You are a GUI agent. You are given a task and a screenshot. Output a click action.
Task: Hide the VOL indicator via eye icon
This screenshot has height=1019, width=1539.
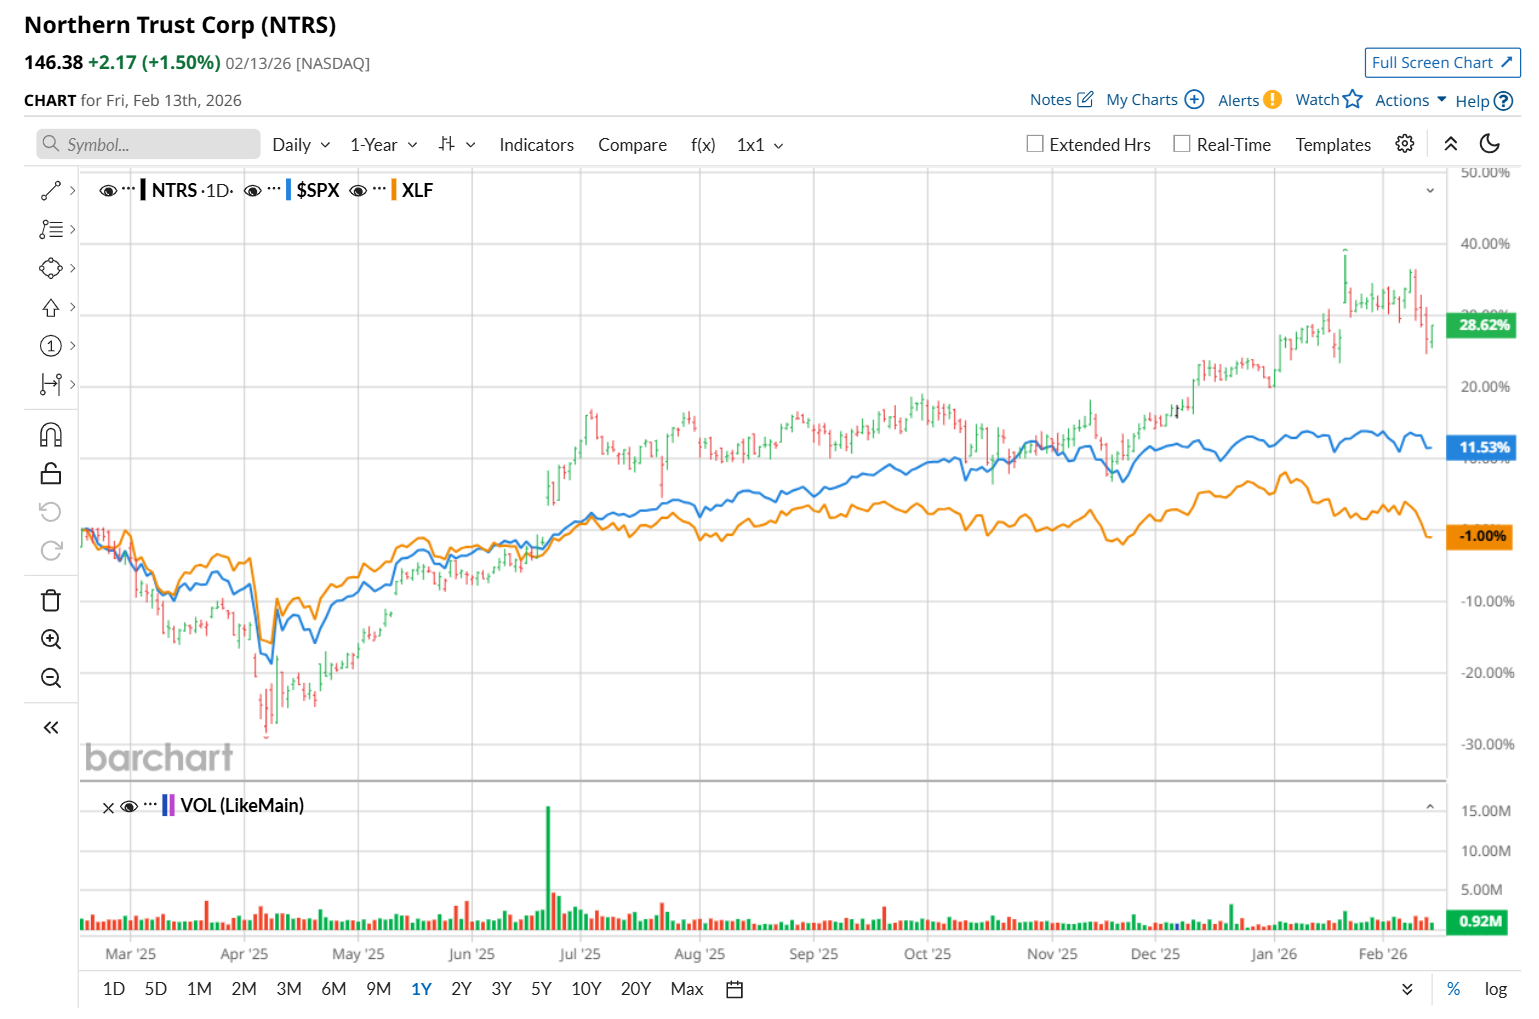(x=129, y=806)
